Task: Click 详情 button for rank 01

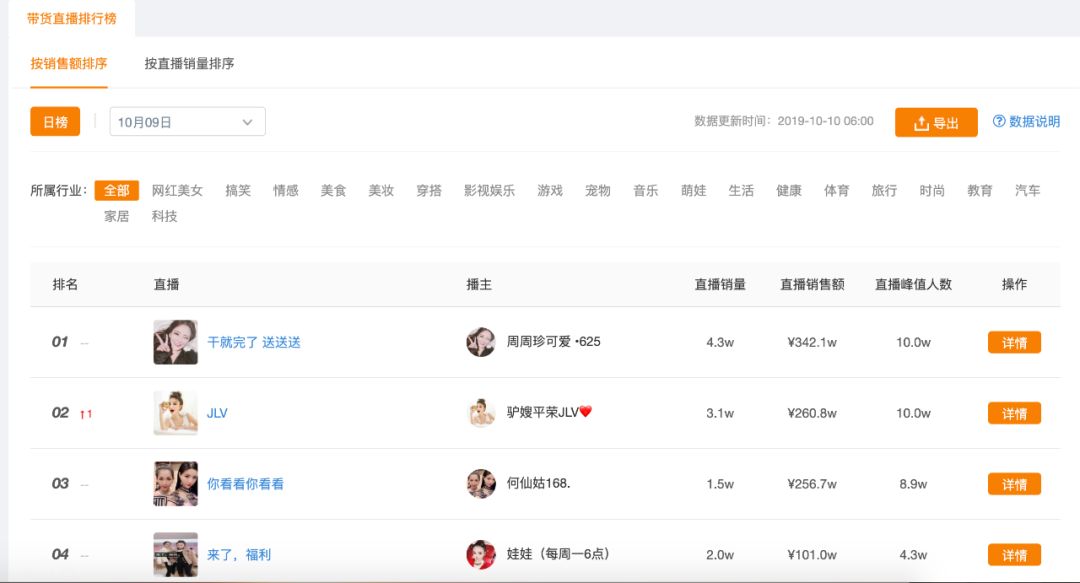Action: tap(1014, 343)
